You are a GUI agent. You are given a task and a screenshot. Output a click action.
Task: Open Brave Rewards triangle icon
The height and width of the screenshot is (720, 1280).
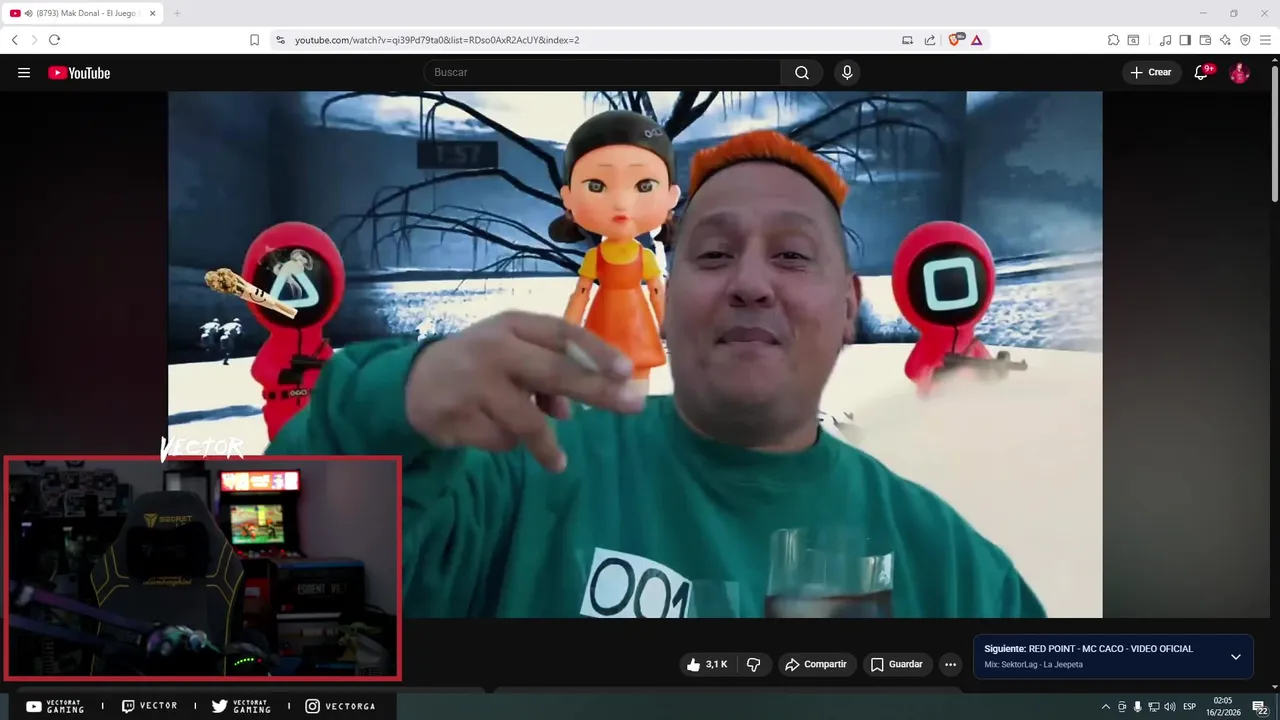(x=977, y=40)
